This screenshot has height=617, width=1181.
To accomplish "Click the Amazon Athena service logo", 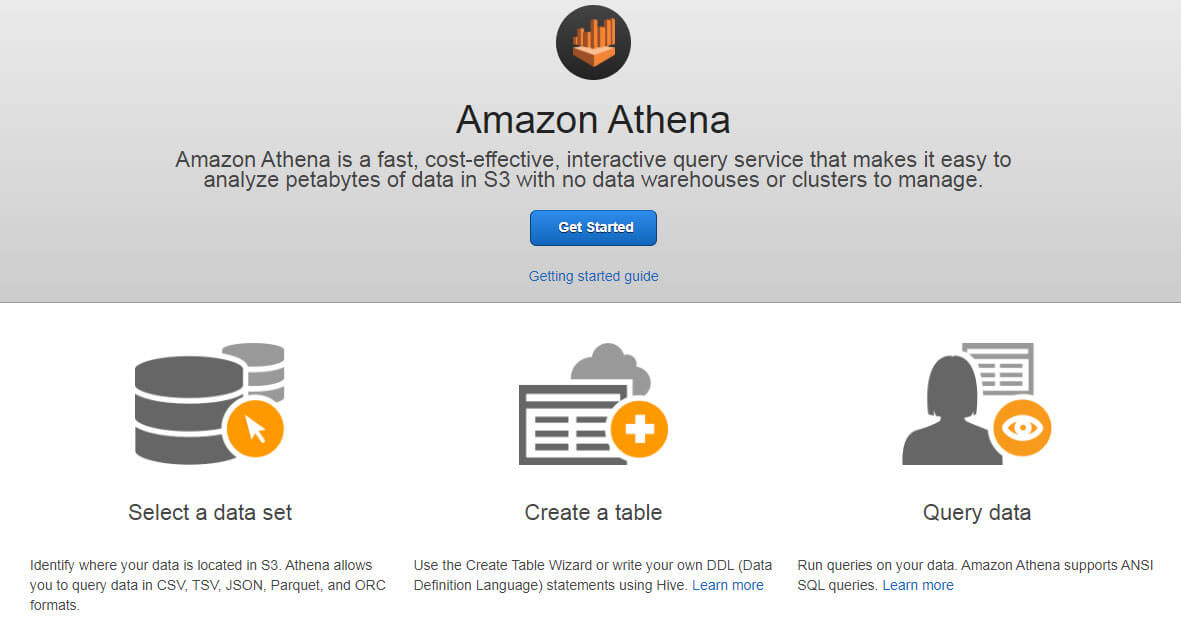I will pyautogui.click(x=593, y=42).
